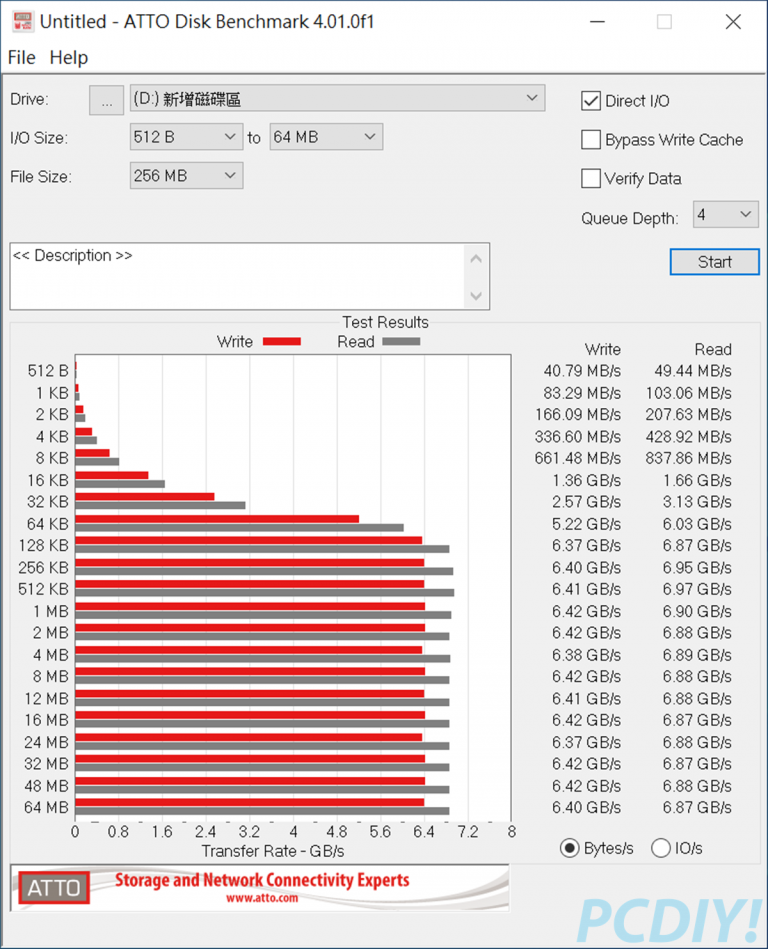The height and width of the screenshot is (949, 768).
Task: Click the 40.79 MB/s write value
Action: coord(582,371)
